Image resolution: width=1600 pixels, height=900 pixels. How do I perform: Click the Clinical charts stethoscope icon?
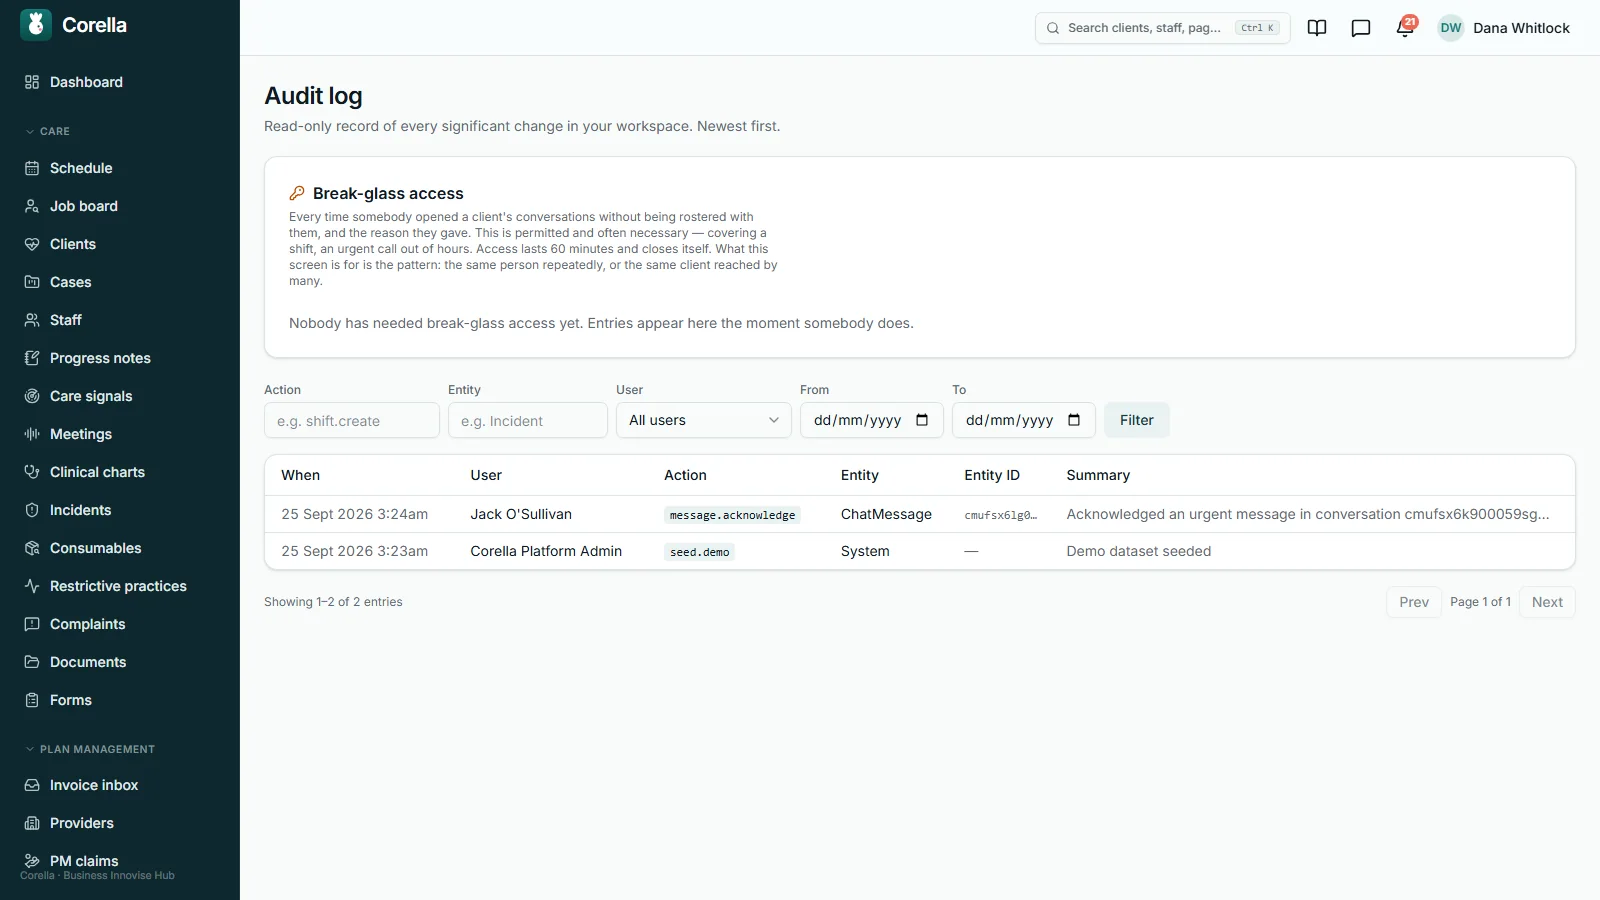(32, 472)
